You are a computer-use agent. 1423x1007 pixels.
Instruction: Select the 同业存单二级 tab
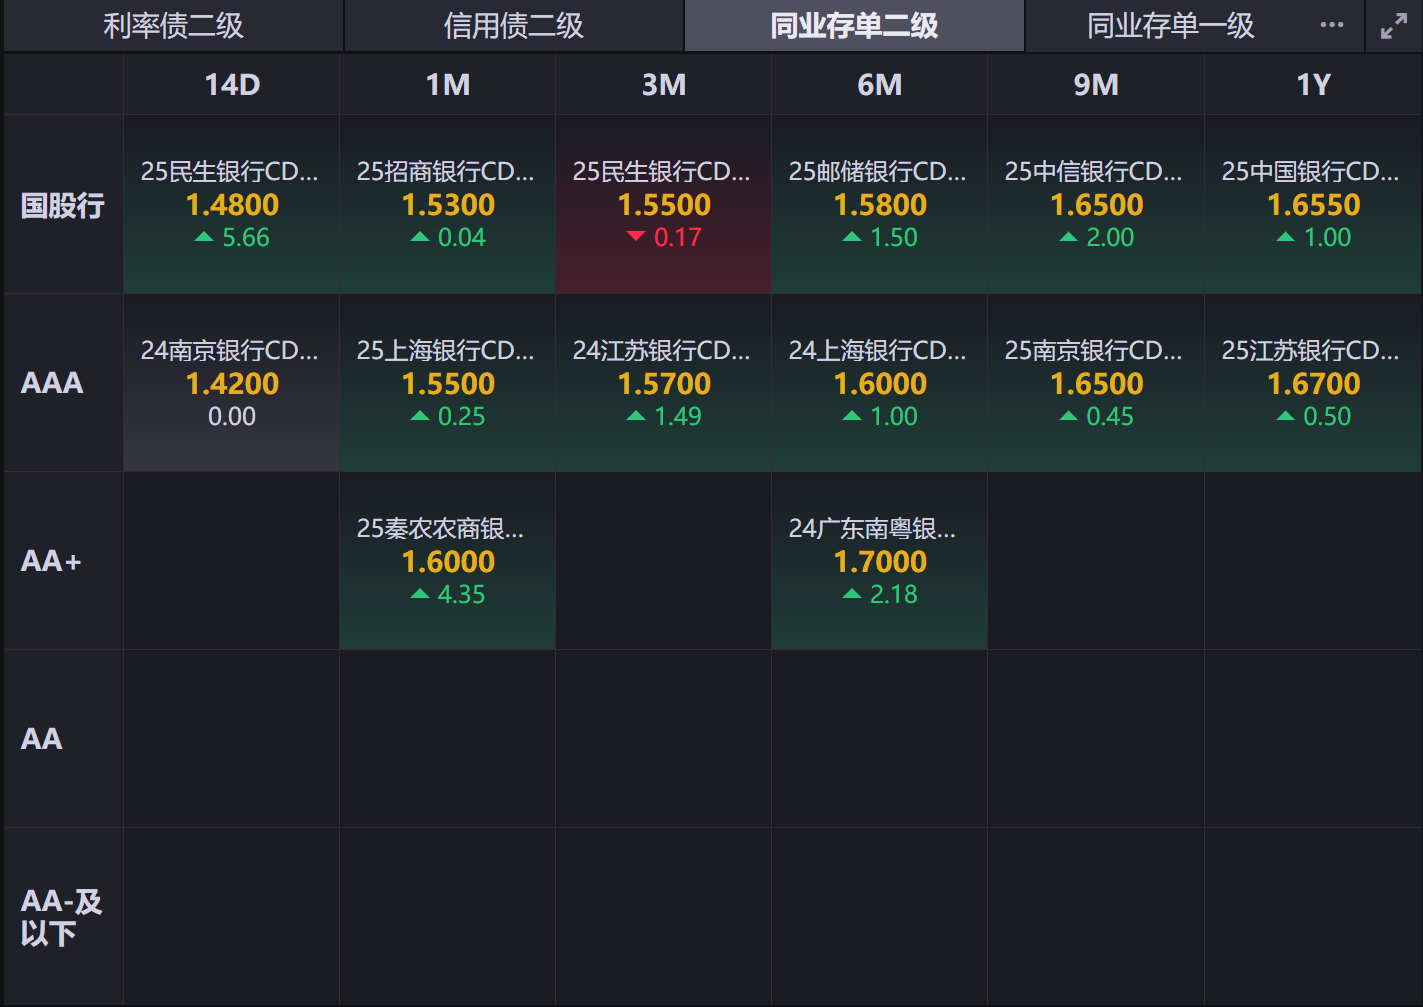[855, 26]
